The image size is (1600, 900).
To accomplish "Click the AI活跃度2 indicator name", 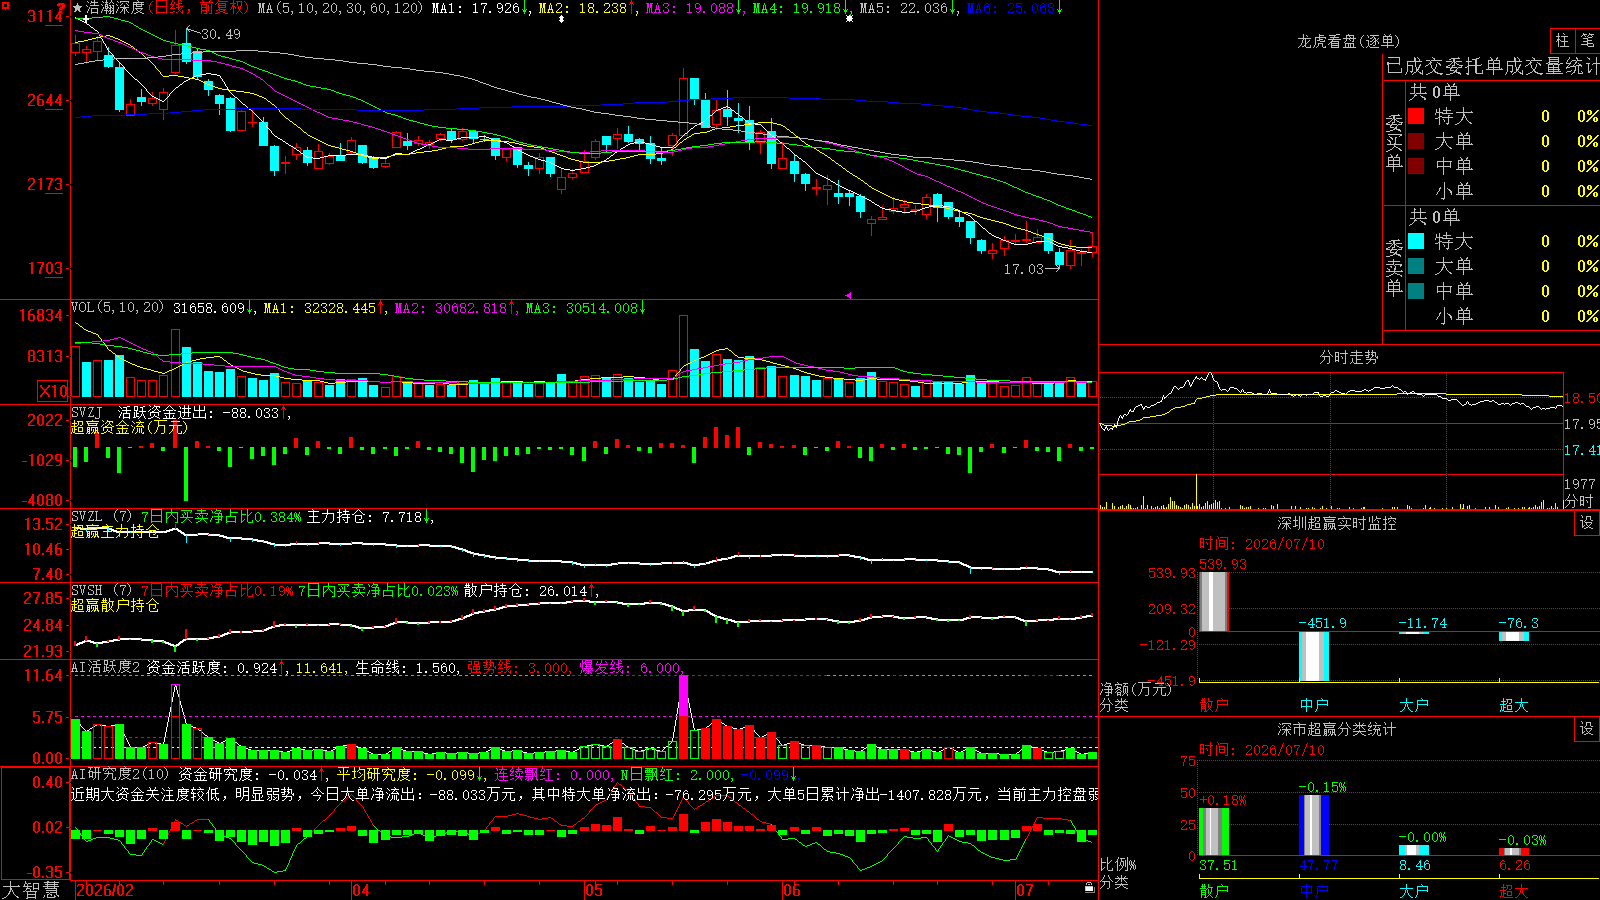I will [x=106, y=667].
